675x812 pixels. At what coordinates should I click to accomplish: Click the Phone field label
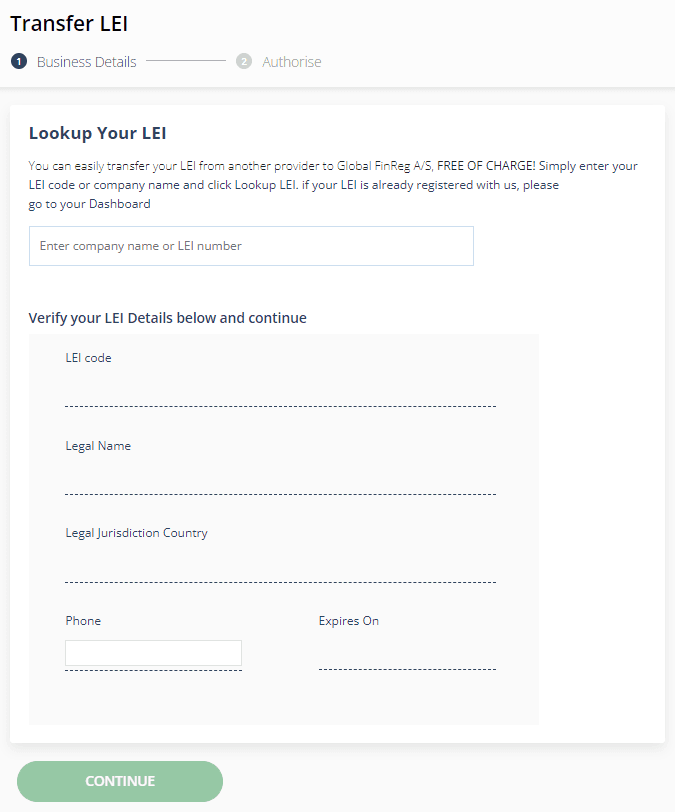pos(83,621)
